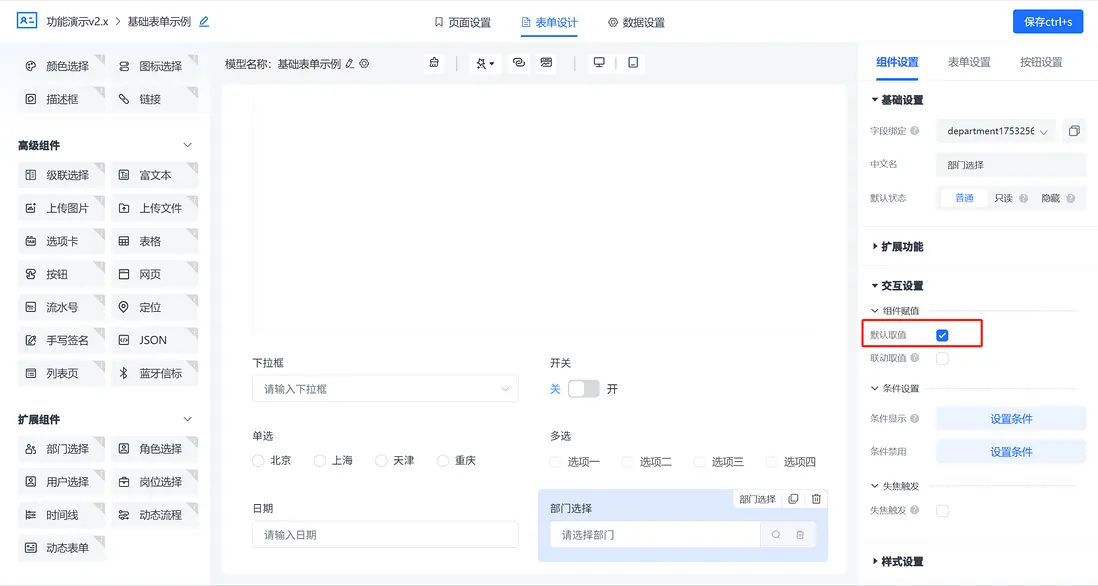Viewport: 1098px width, 586px height.
Task: Uncheck the 默认取值 checkbox
Action: coord(941,335)
